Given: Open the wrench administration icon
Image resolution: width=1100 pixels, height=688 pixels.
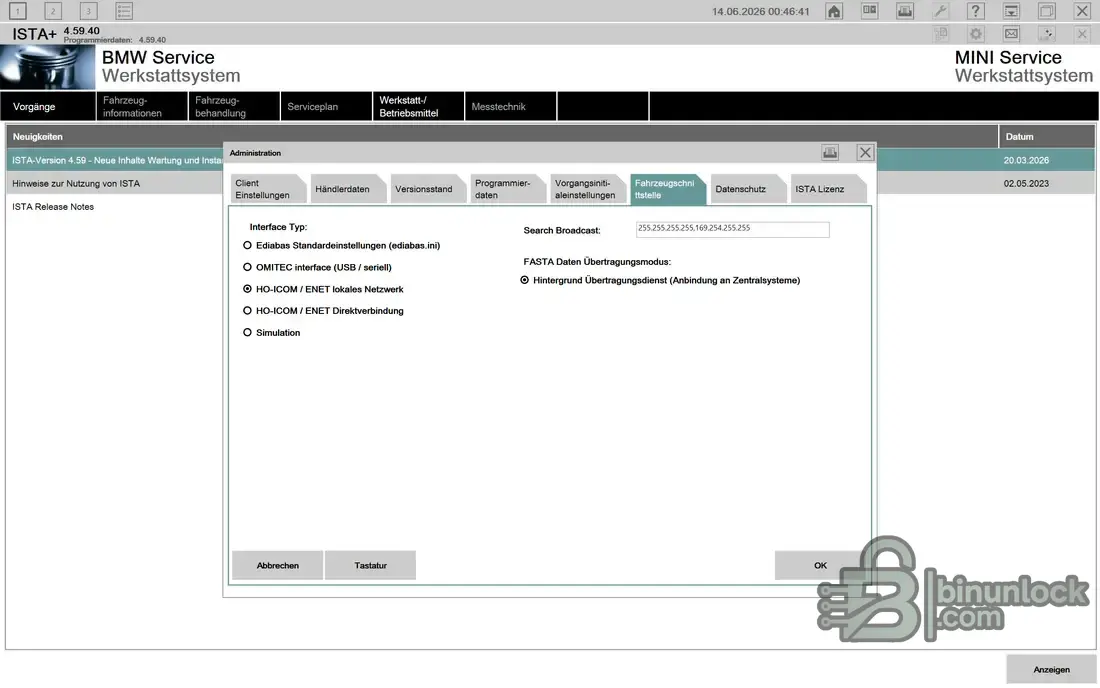Looking at the screenshot, I should (x=940, y=11).
